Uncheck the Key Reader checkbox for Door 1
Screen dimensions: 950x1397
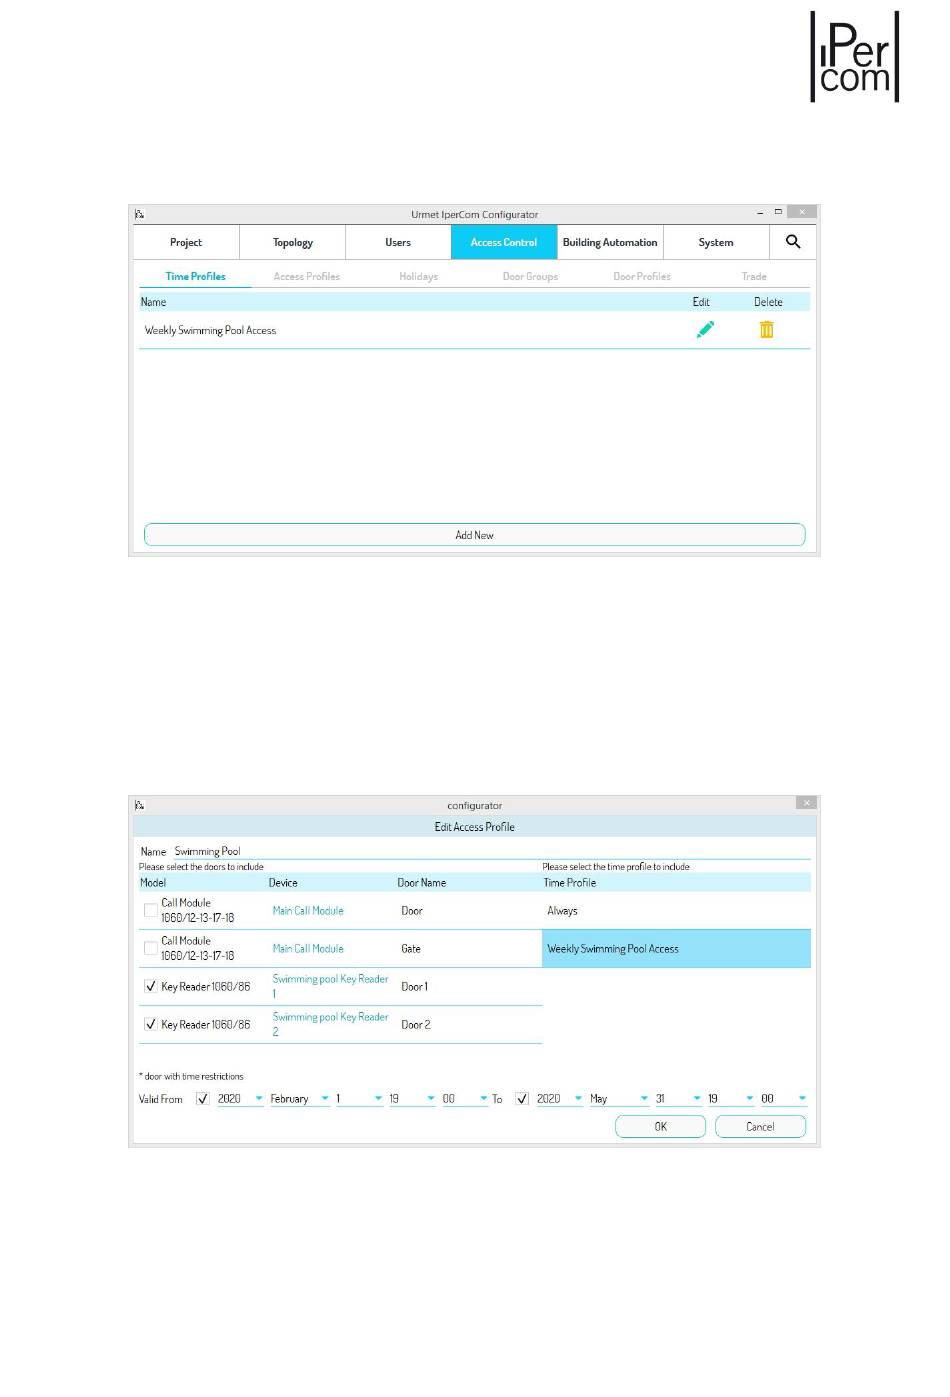(151, 986)
